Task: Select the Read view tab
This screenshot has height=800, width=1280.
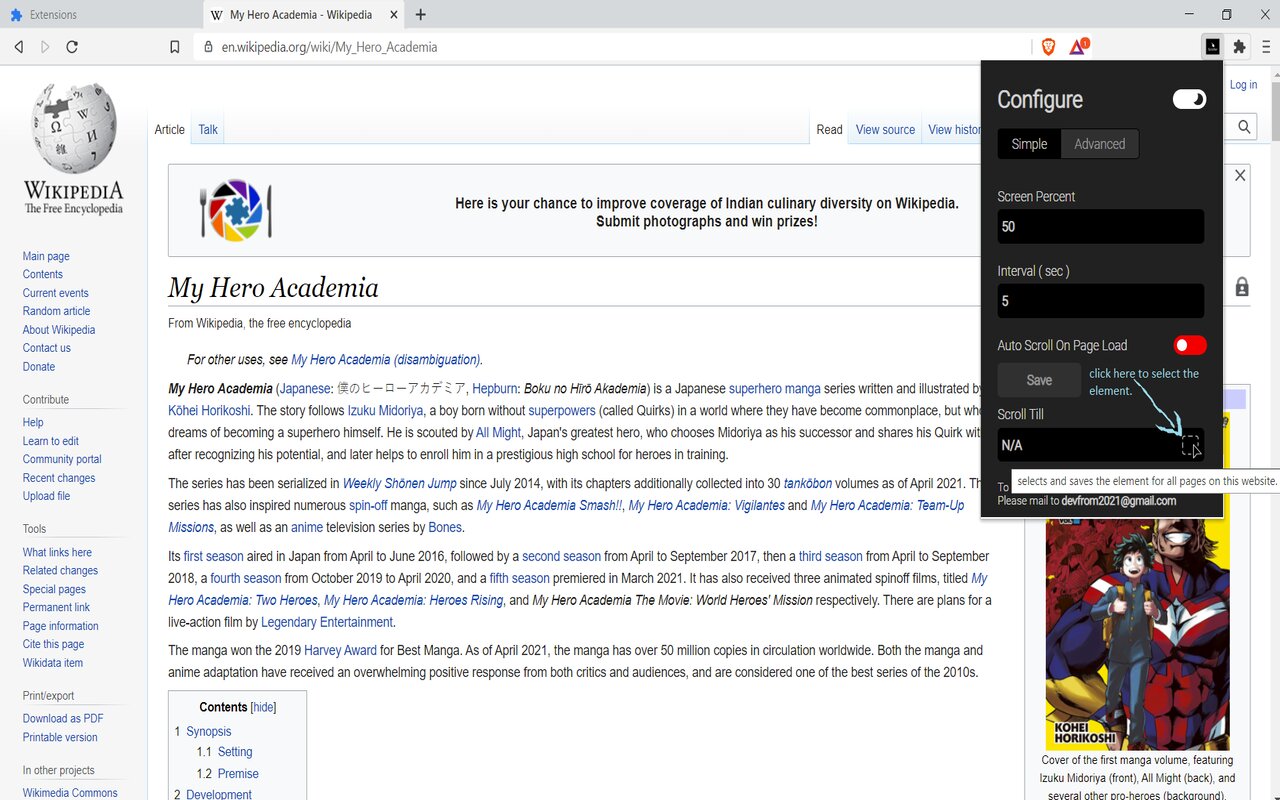Action: coord(829,129)
